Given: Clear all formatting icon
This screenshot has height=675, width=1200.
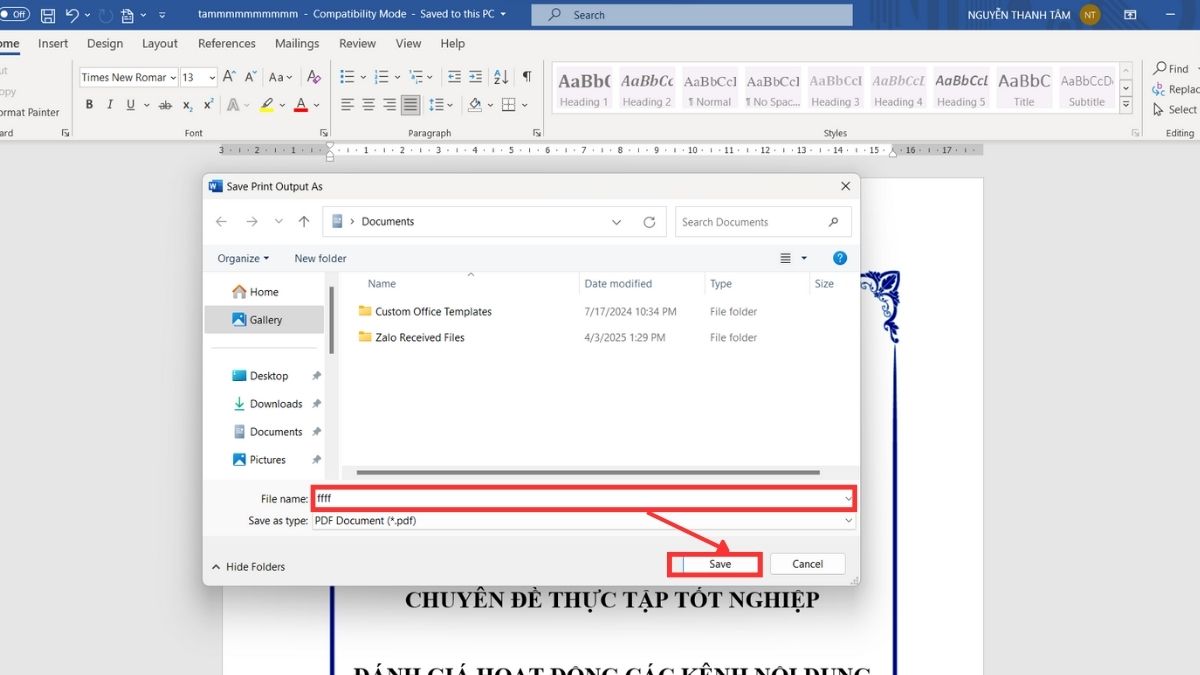Looking at the screenshot, I should coord(314,77).
